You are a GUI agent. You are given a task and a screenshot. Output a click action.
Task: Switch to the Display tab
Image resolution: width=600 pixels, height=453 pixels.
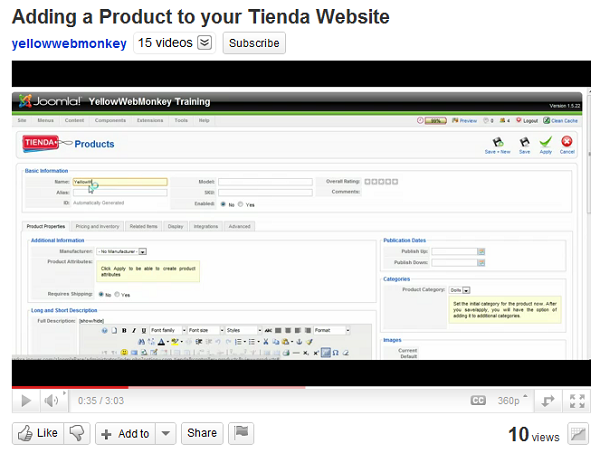pyautogui.click(x=175, y=226)
